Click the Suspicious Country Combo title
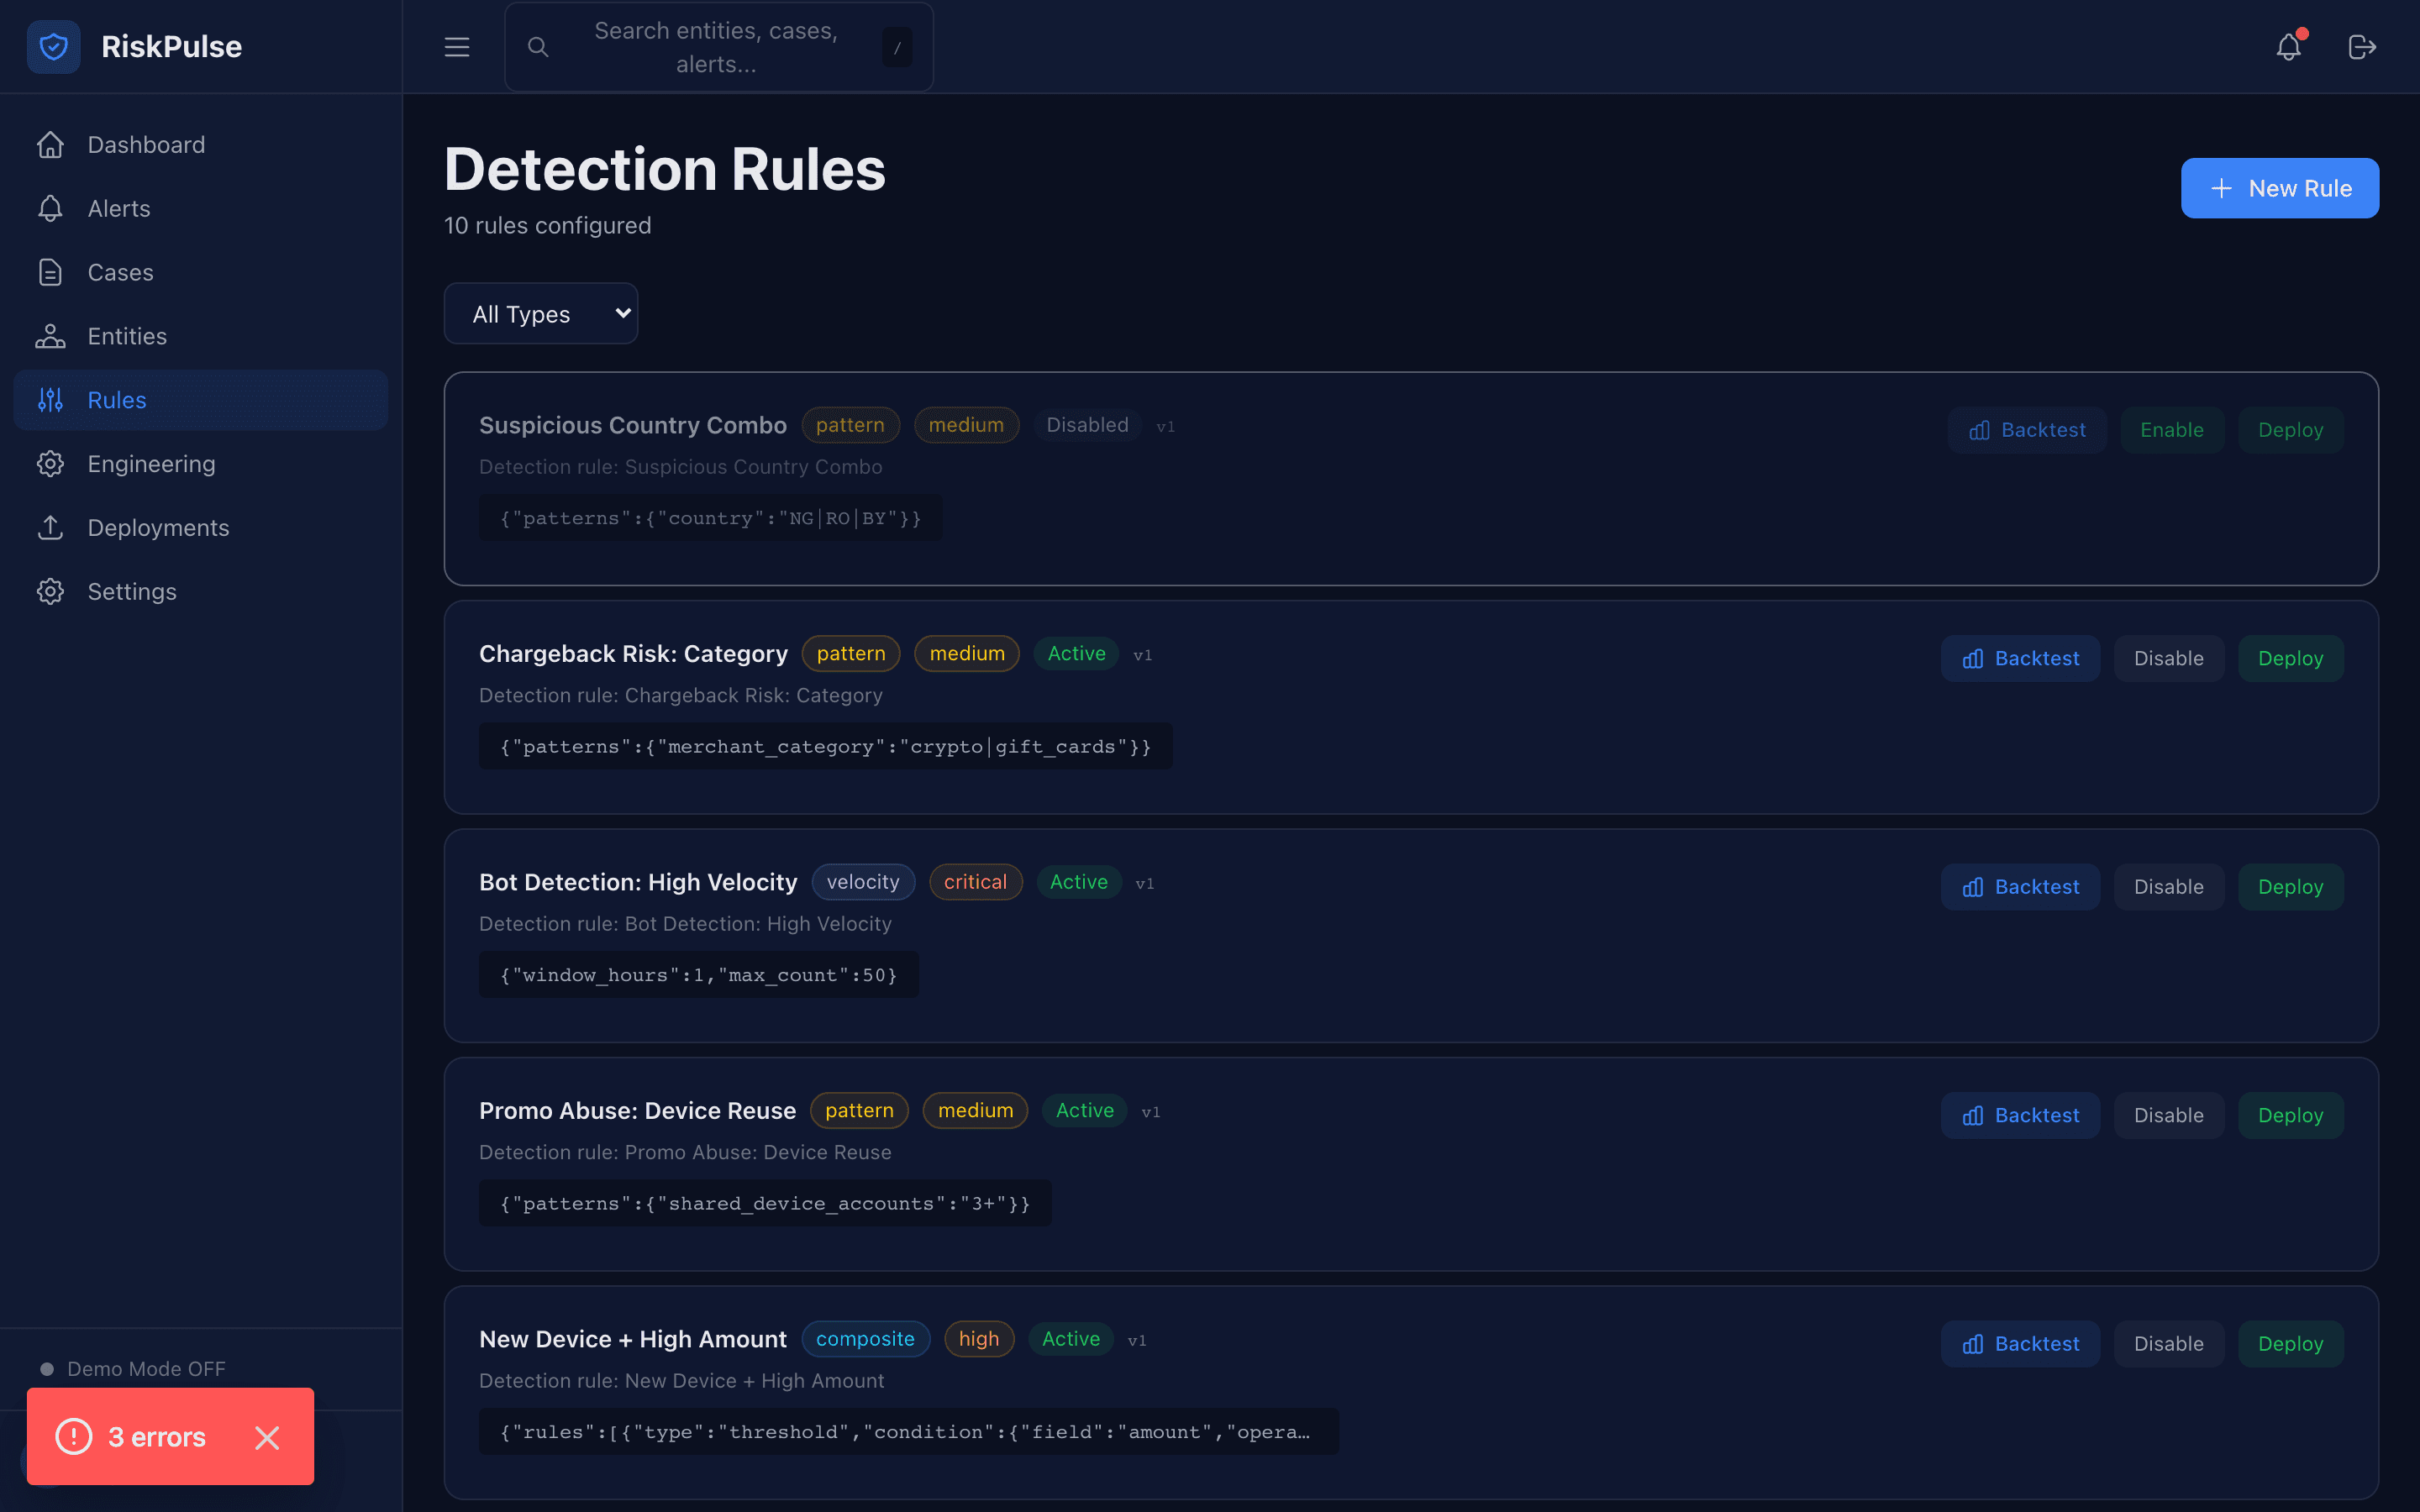Image resolution: width=2420 pixels, height=1512 pixels. tap(633, 425)
